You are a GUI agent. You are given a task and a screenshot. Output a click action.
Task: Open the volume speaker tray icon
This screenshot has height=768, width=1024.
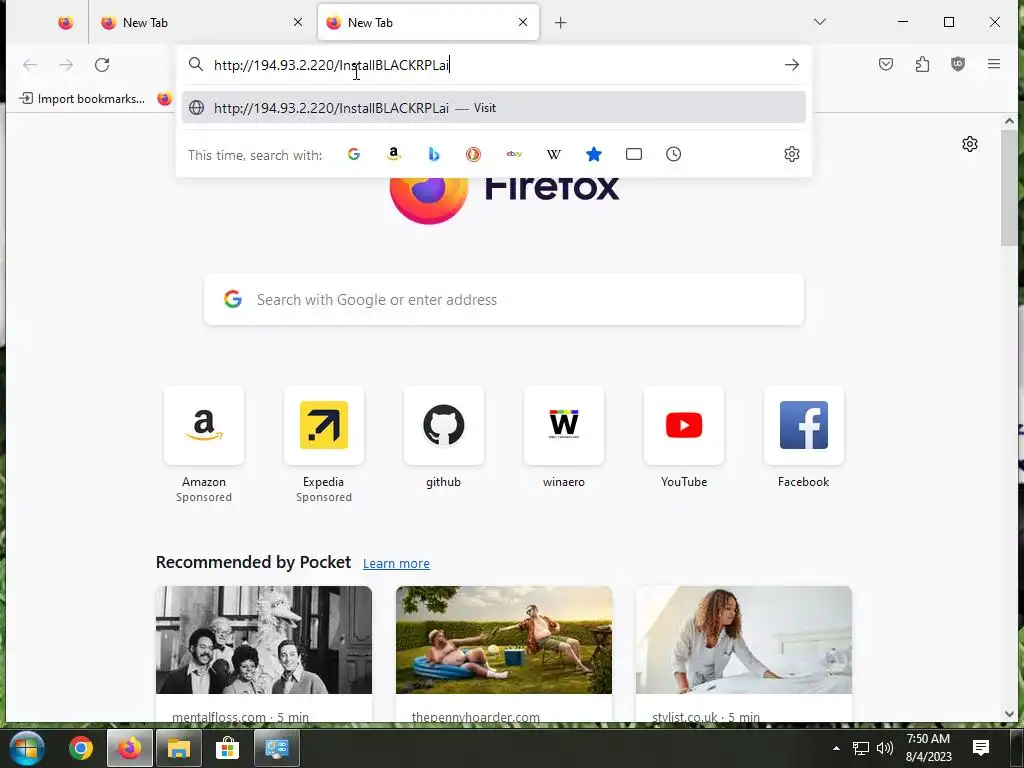885,748
